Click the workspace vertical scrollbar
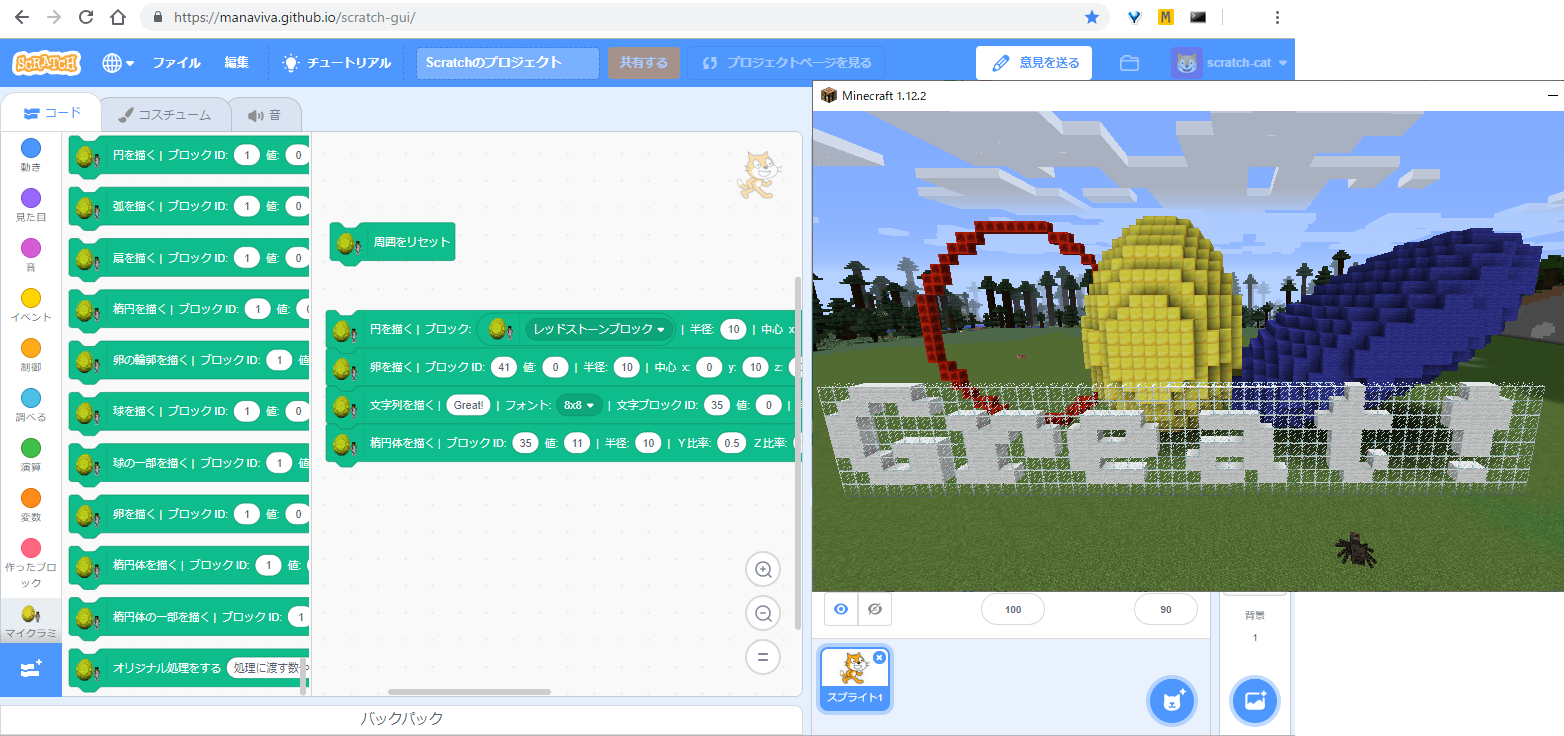Viewport: 1564px width, 736px height. (x=797, y=453)
